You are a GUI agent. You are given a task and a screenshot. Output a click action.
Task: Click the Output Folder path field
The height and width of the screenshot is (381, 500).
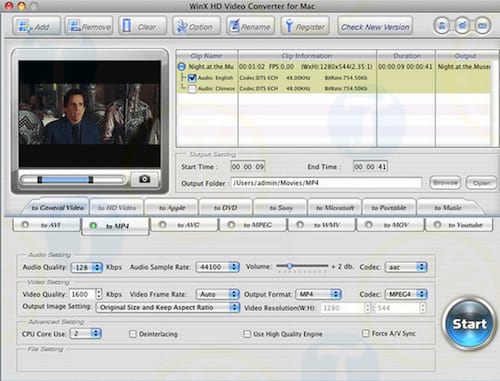pos(326,183)
